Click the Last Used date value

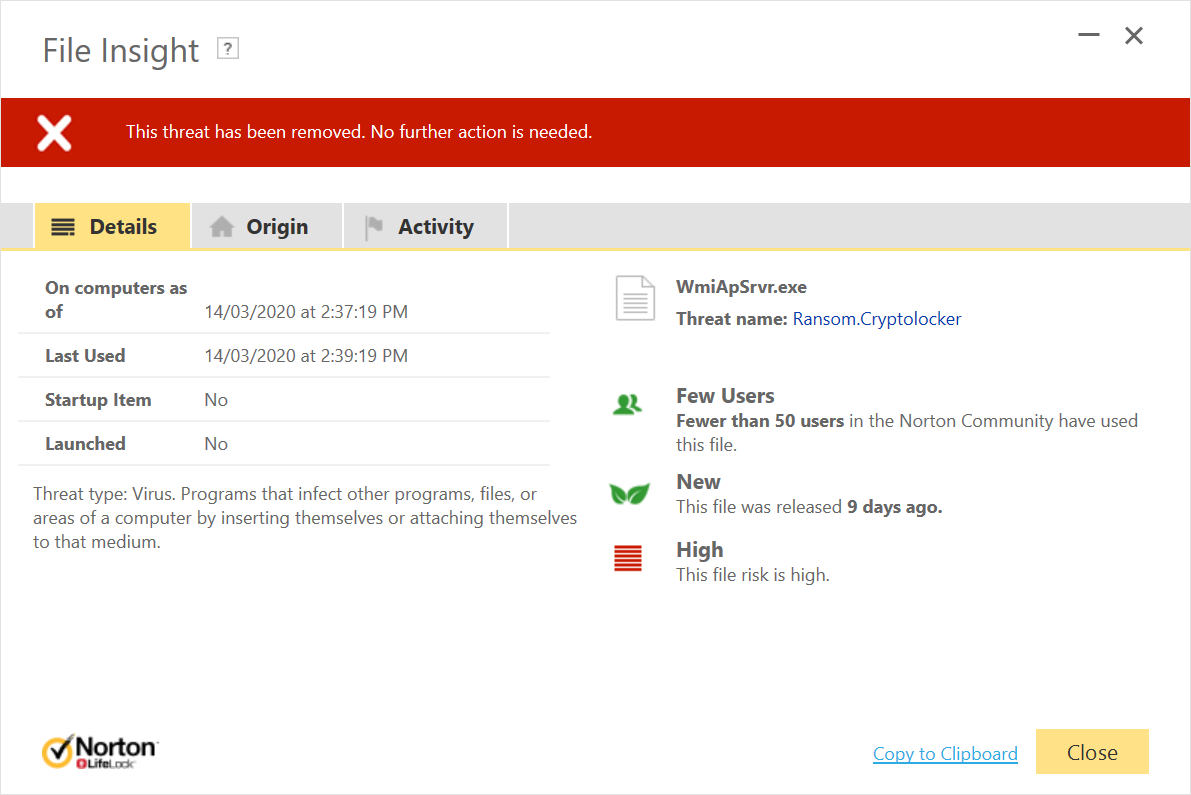pos(306,356)
